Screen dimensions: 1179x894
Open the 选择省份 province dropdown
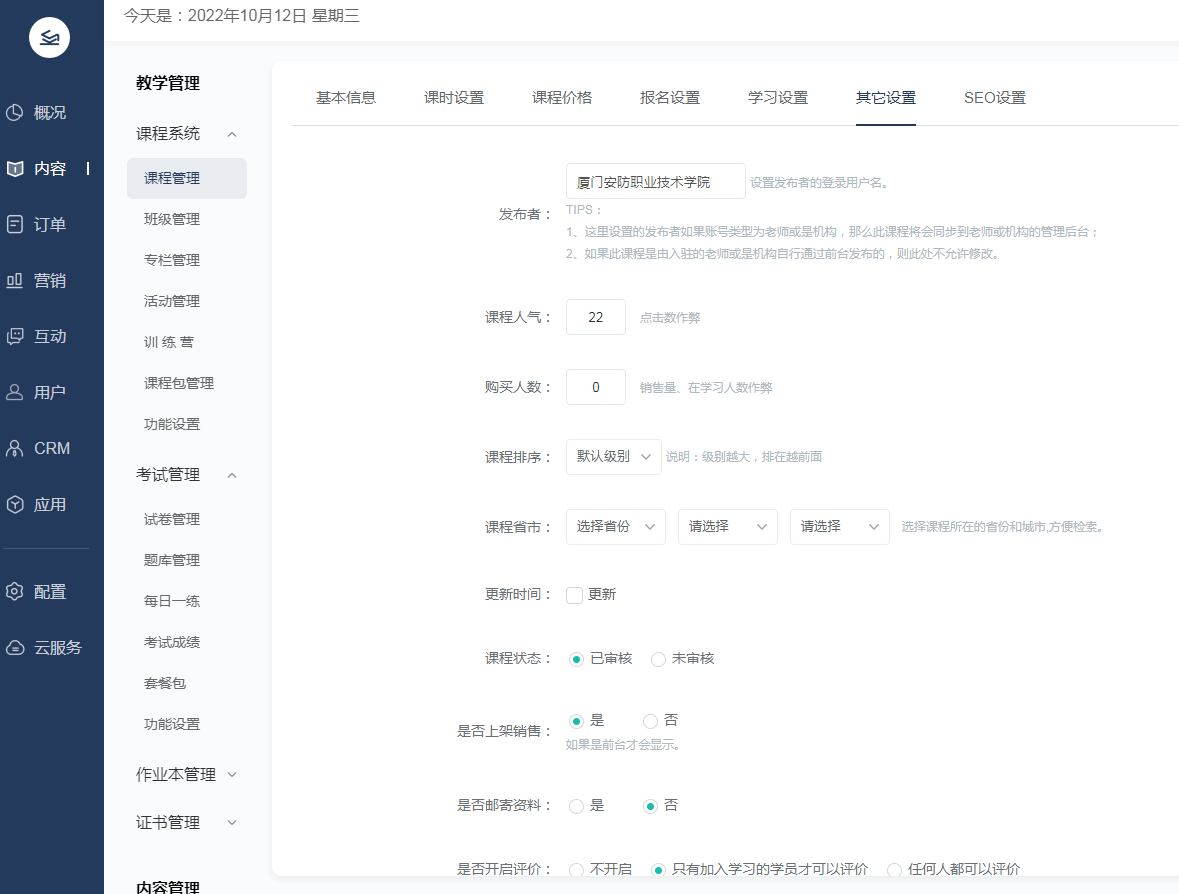point(615,527)
